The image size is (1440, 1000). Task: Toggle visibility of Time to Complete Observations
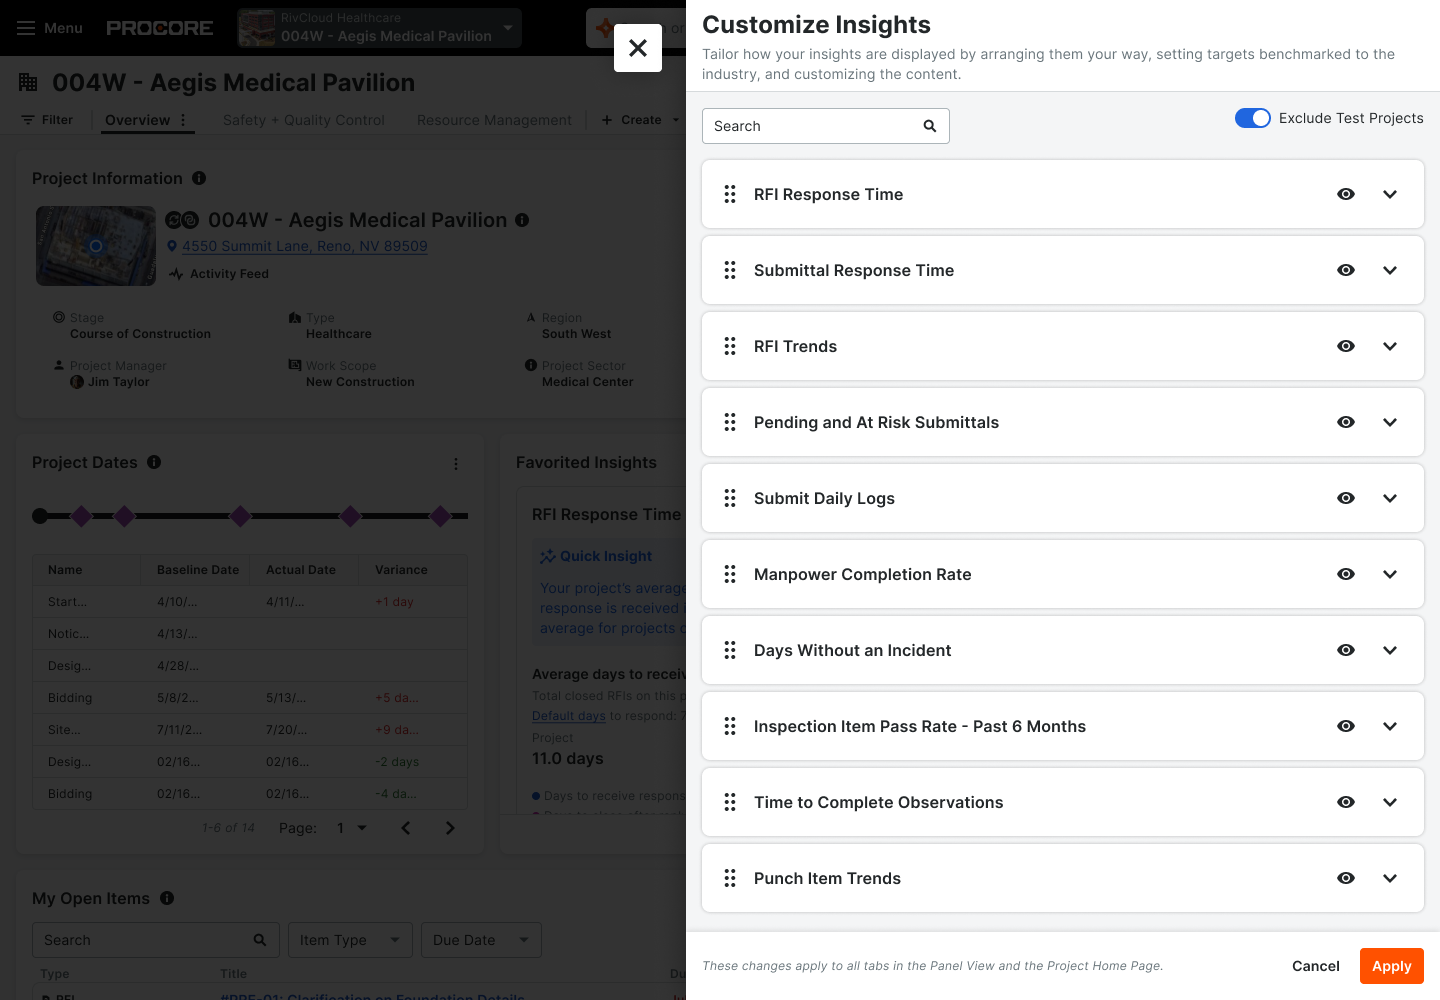(1346, 802)
